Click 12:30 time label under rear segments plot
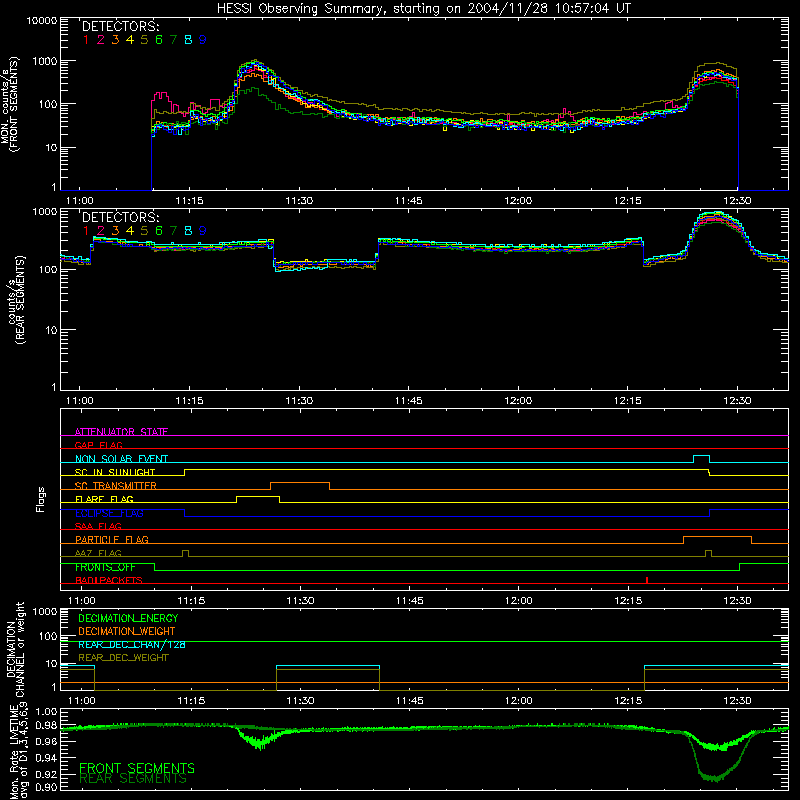The height and width of the screenshot is (800, 800). [737, 401]
